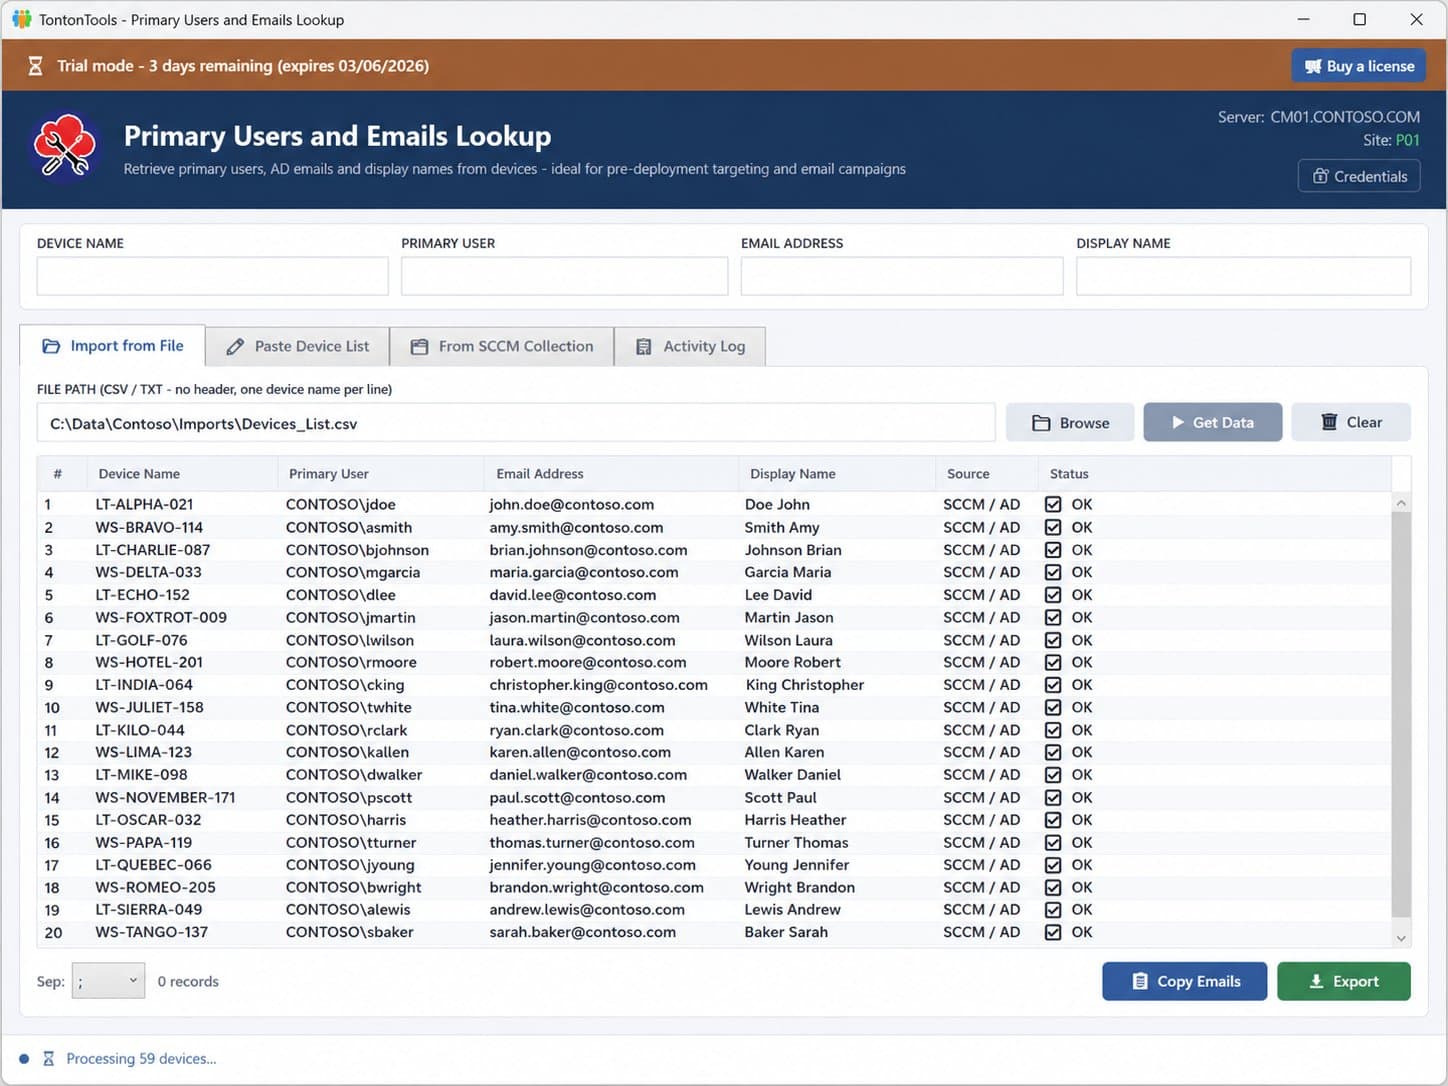1448x1086 pixels.
Task: Toggle the status checkbox for LT-MIKE-098
Action: tap(1053, 774)
